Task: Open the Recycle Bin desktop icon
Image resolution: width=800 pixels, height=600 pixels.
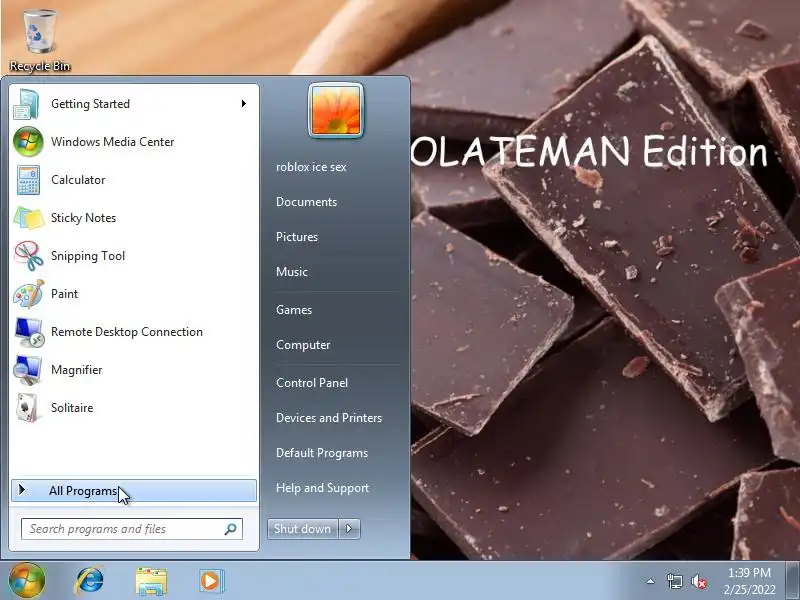Action: point(39,40)
